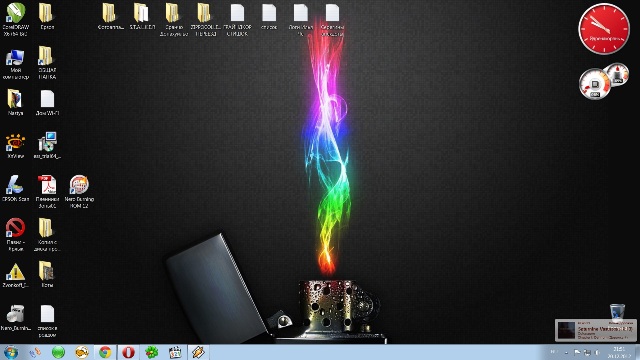
Task: Launch the XnView shortcut
Action: (16, 146)
